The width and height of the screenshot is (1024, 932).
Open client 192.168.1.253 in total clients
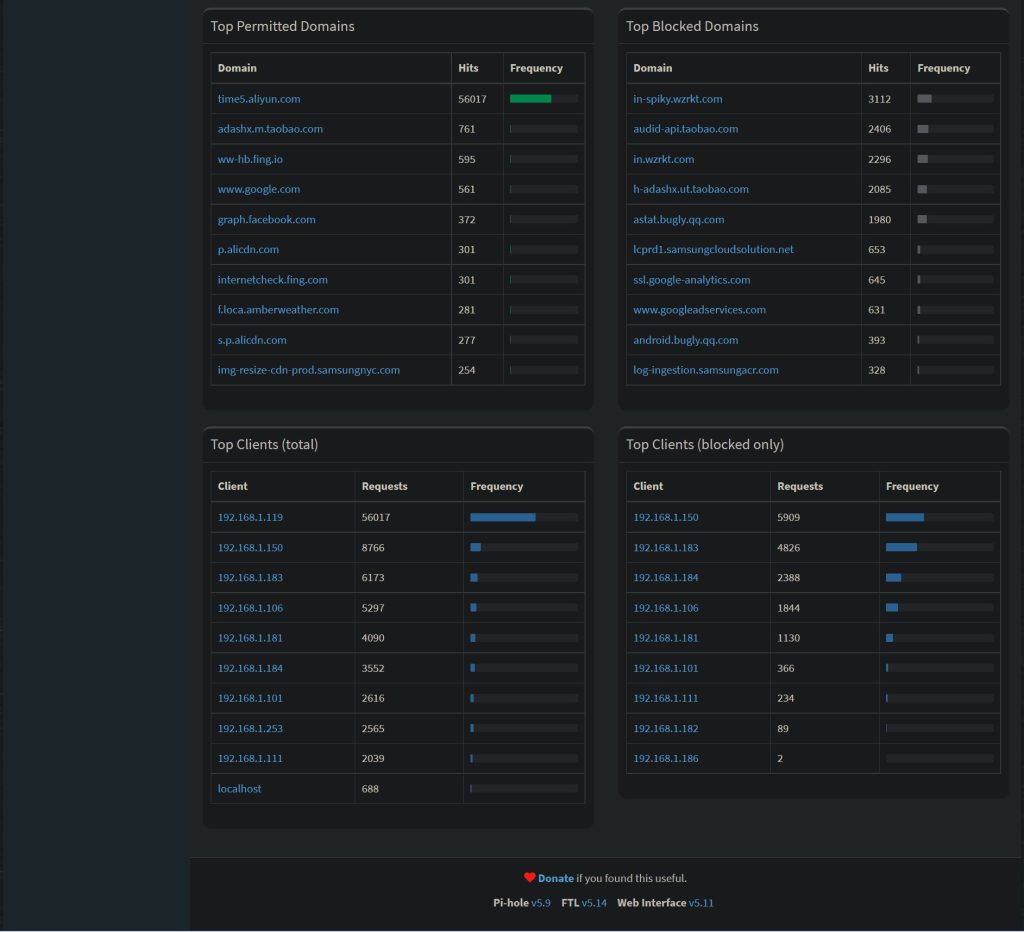[250, 729]
